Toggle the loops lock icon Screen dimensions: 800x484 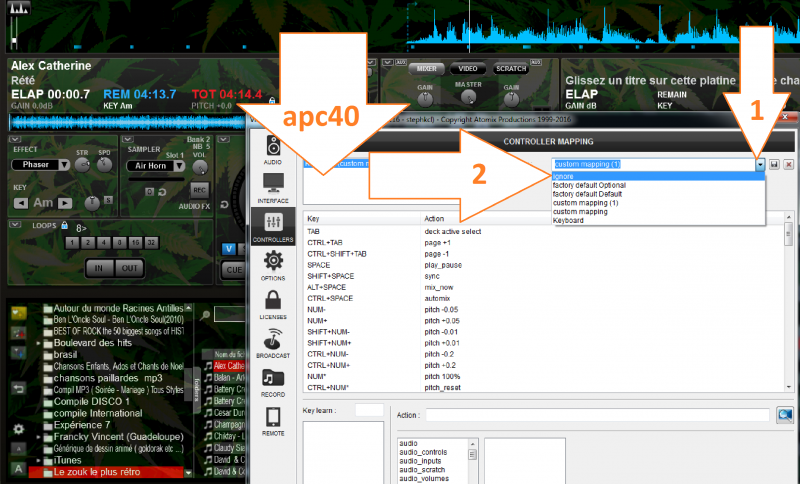(x=64, y=225)
